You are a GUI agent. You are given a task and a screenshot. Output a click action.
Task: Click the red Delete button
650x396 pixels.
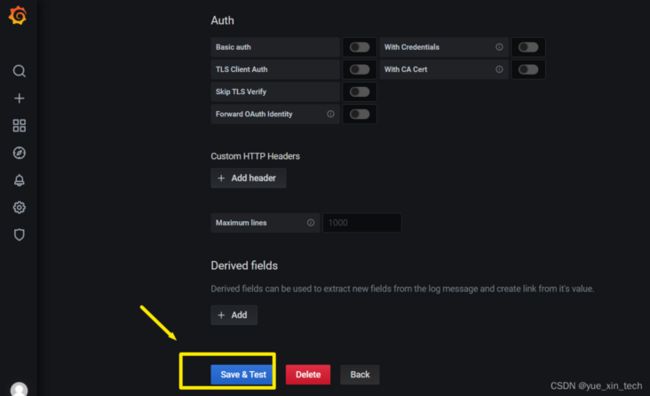point(308,374)
